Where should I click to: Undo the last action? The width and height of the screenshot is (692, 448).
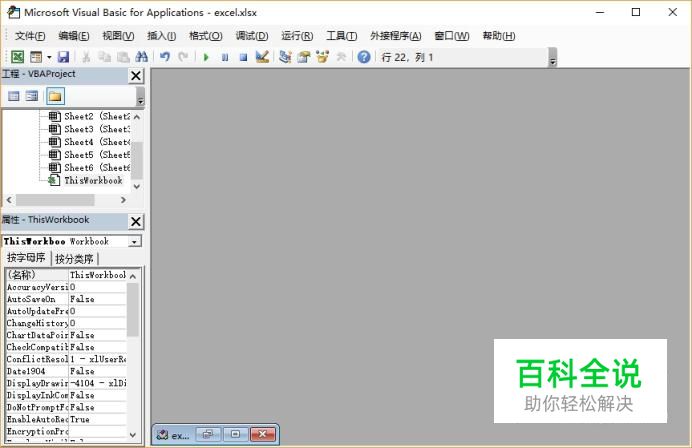coord(165,57)
